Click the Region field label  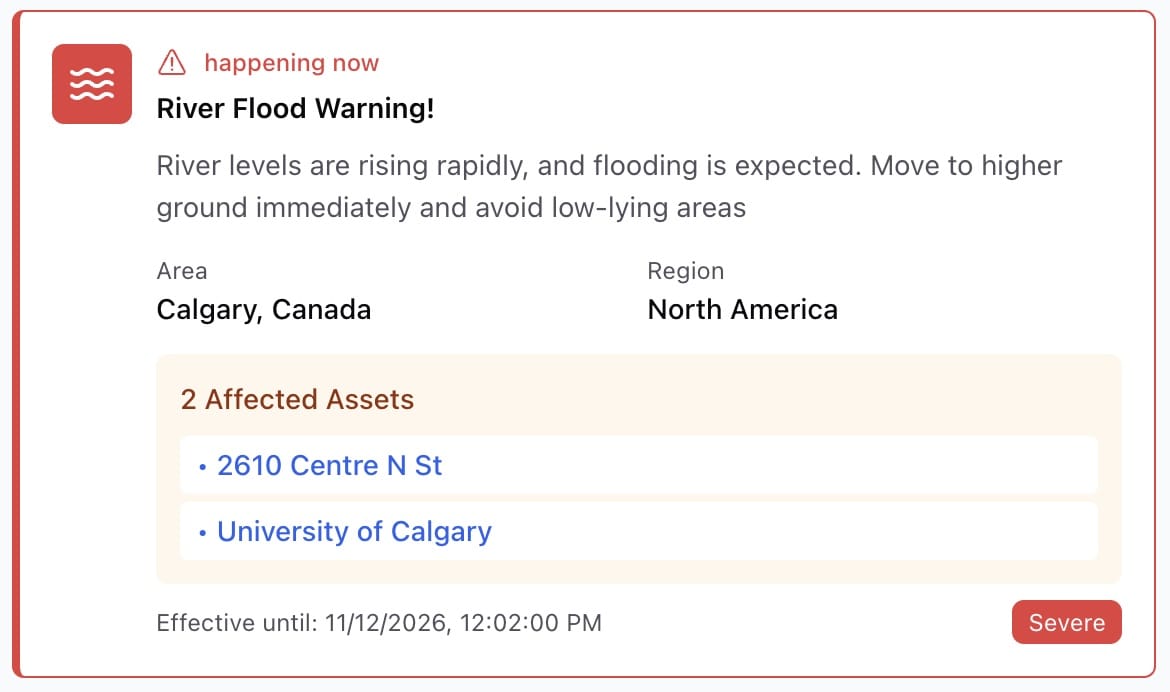(685, 270)
